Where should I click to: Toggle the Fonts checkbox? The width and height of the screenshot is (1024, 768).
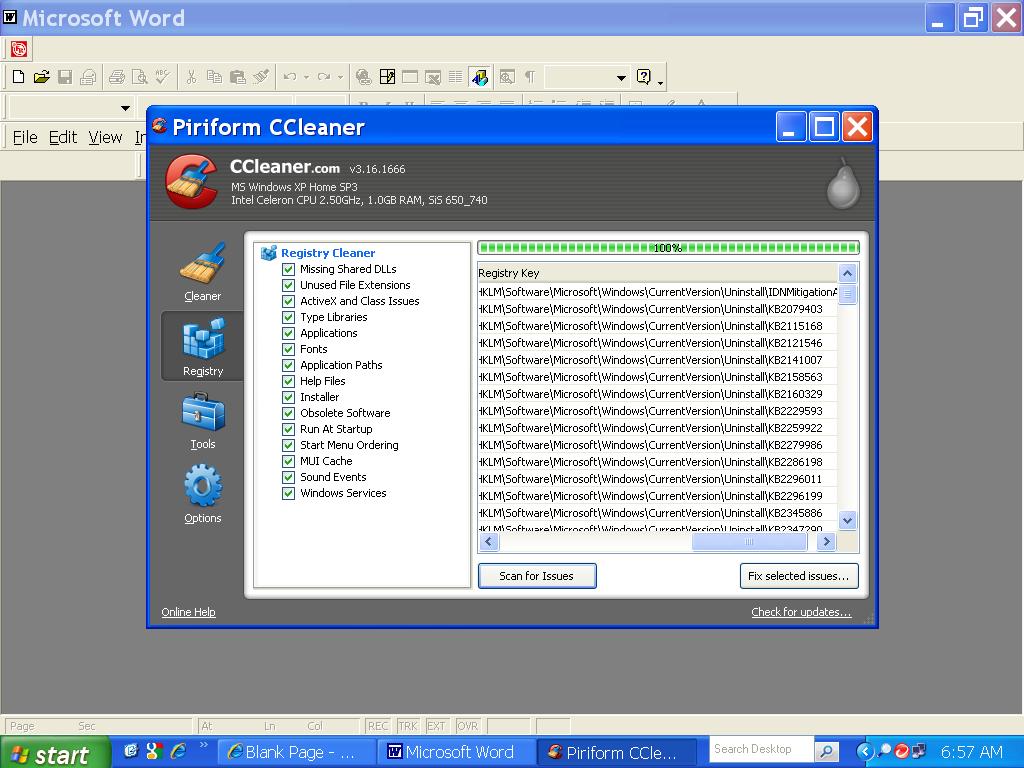288,349
